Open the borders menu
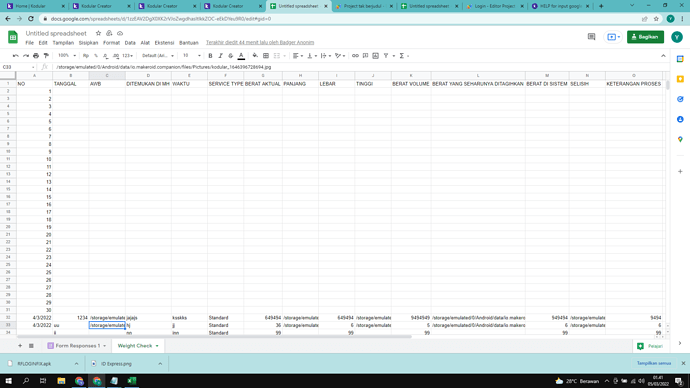The width and height of the screenshot is (690, 388). pyautogui.click(x=266, y=56)
